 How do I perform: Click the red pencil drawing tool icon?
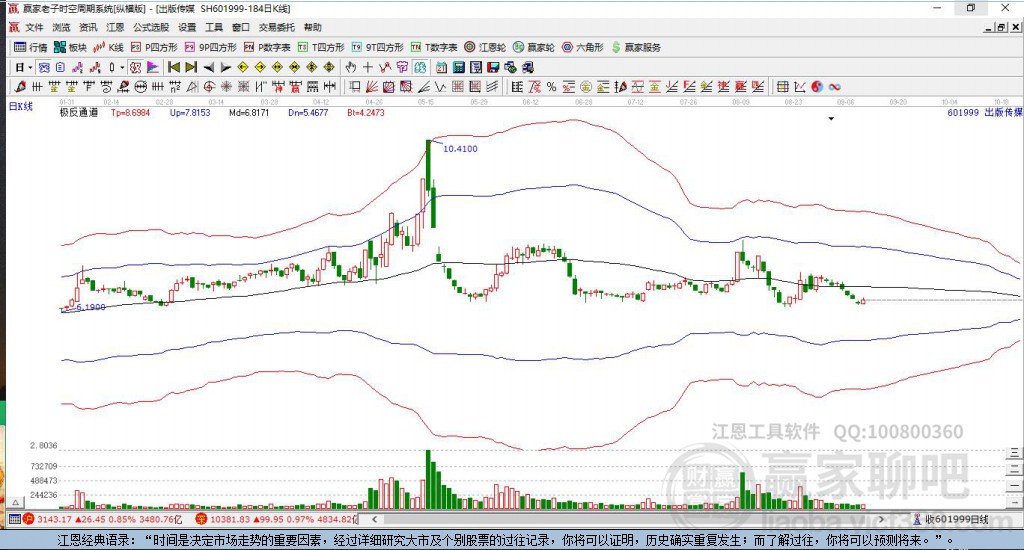point(20,86)
